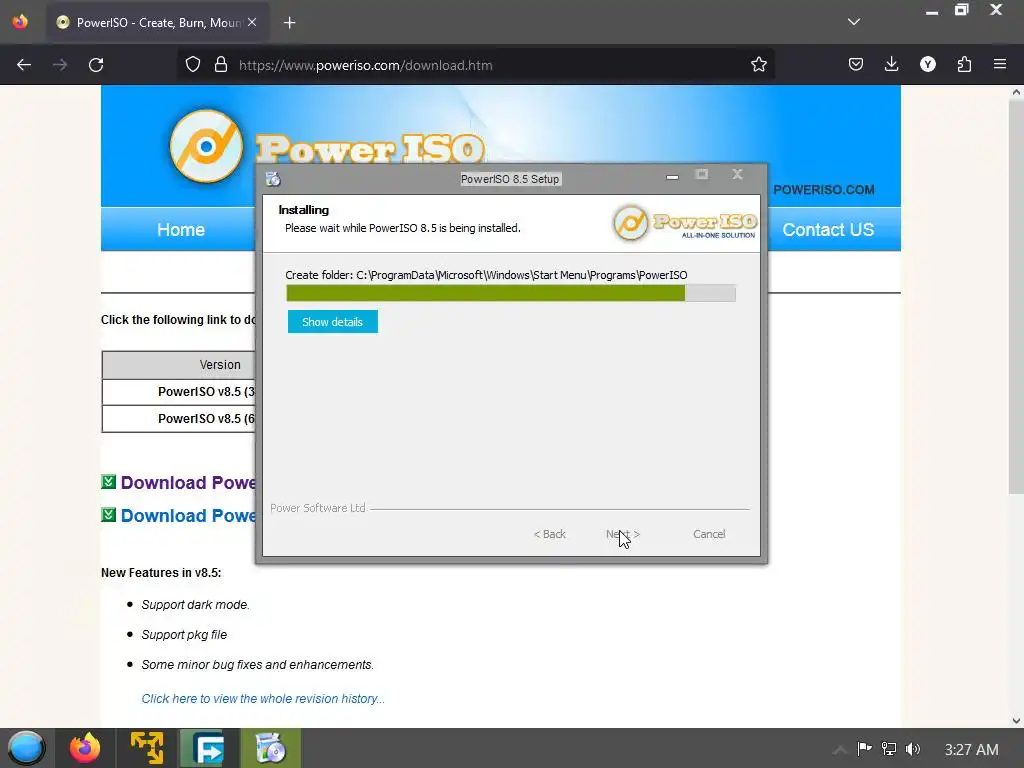The image size is (1024, 768).
Task: Select the PowerISO - Create, Burn tab
Action: 158,23
